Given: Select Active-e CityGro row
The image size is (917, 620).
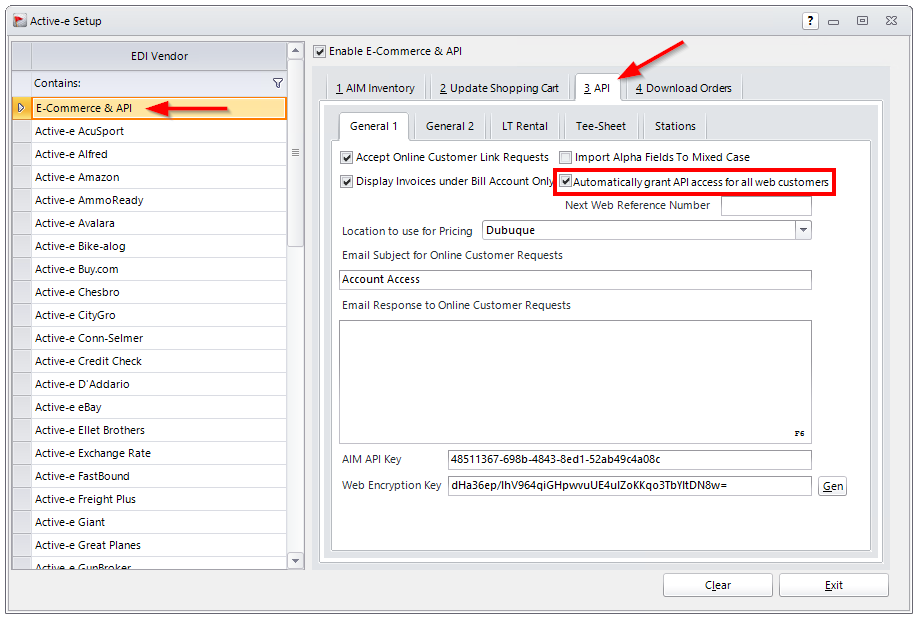Looking at the screenshot, I should coord(158,315).
